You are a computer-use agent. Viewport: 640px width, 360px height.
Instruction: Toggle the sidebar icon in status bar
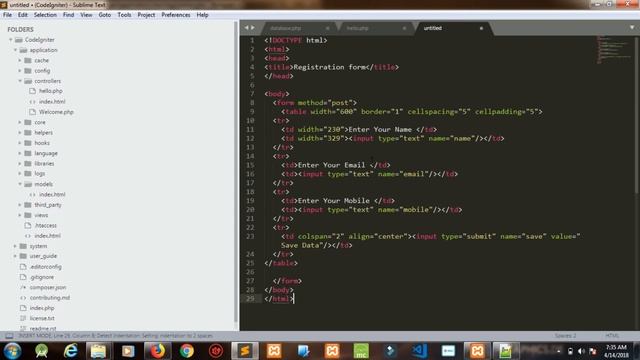point(9,336)
